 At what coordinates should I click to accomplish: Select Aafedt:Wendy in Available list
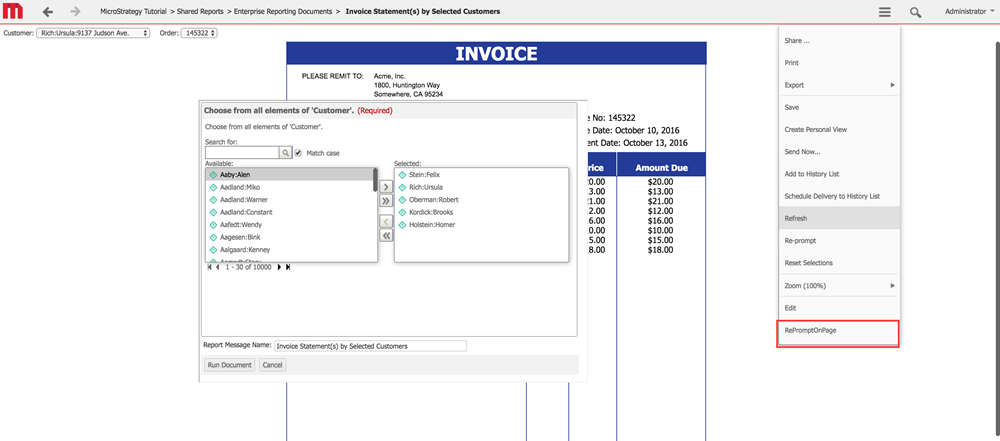tap(289, 225)
